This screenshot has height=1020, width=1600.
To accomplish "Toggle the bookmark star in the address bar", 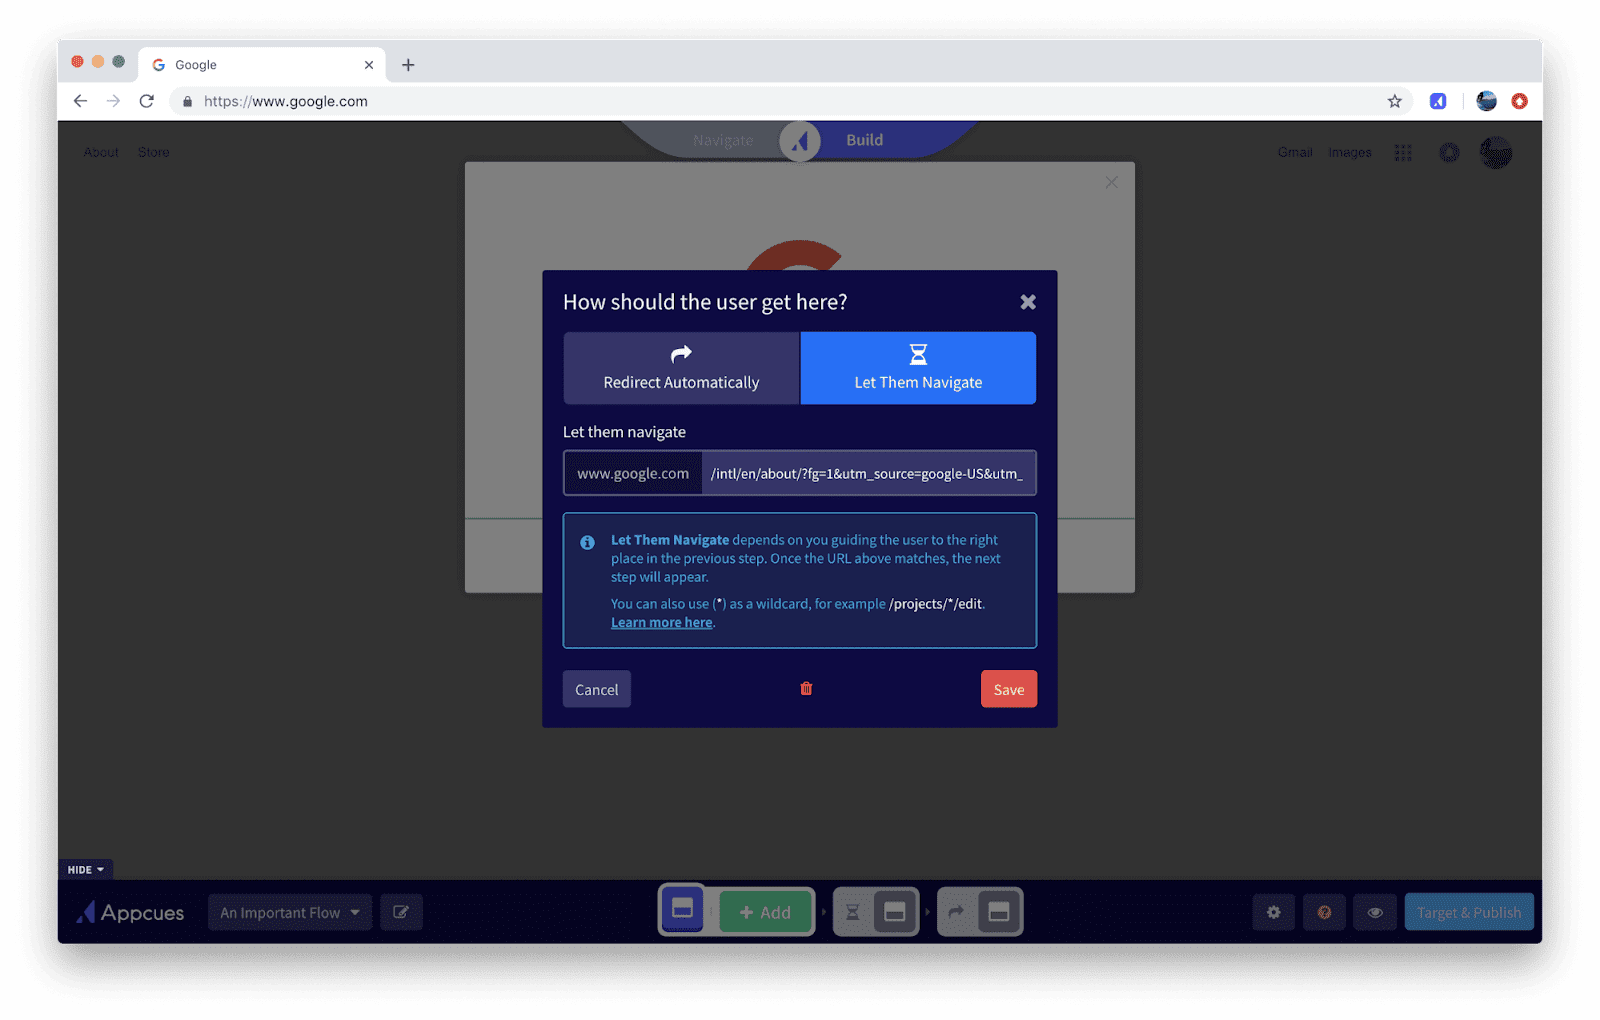I will 1393,101.
